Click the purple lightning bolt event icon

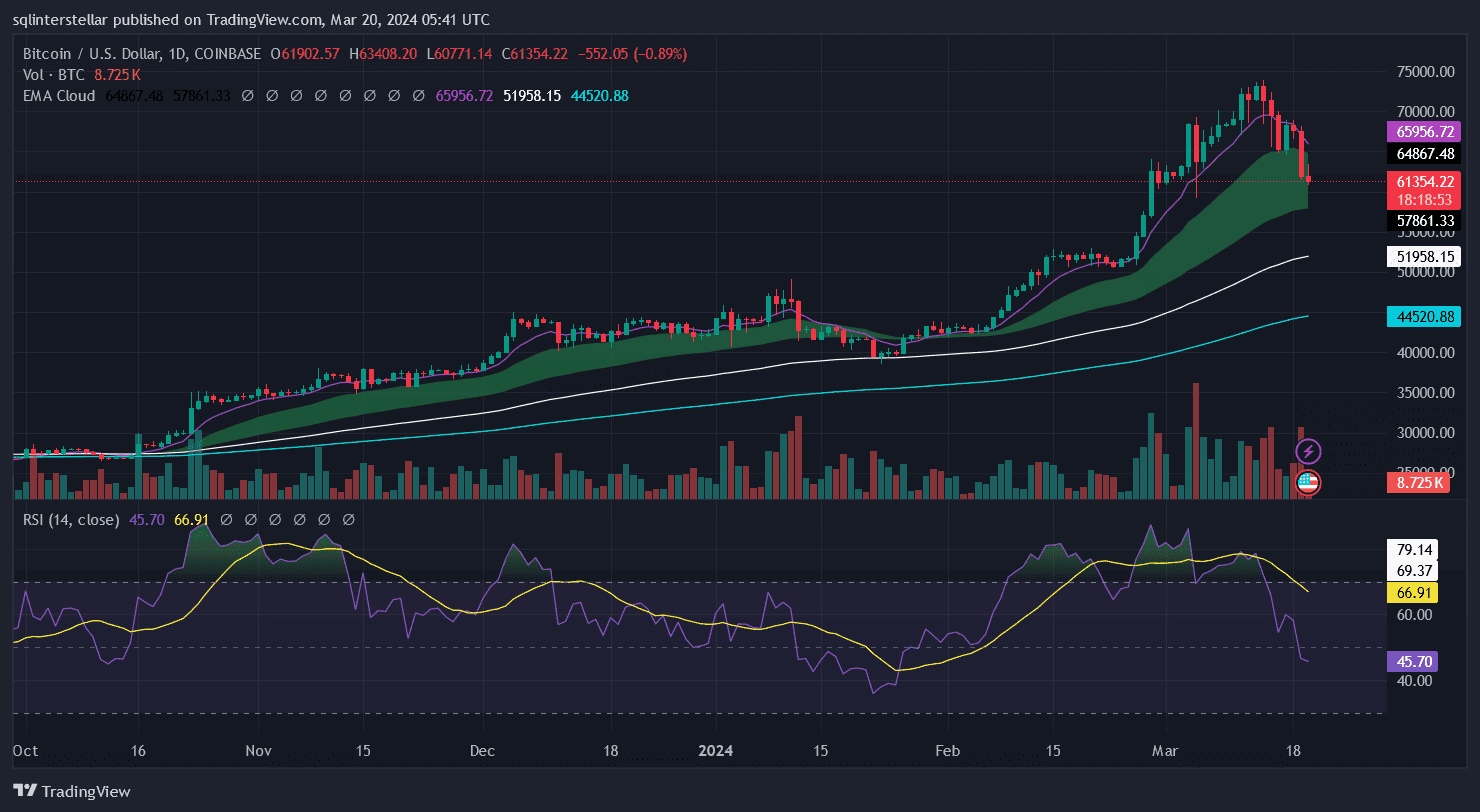coord(1308,452)
